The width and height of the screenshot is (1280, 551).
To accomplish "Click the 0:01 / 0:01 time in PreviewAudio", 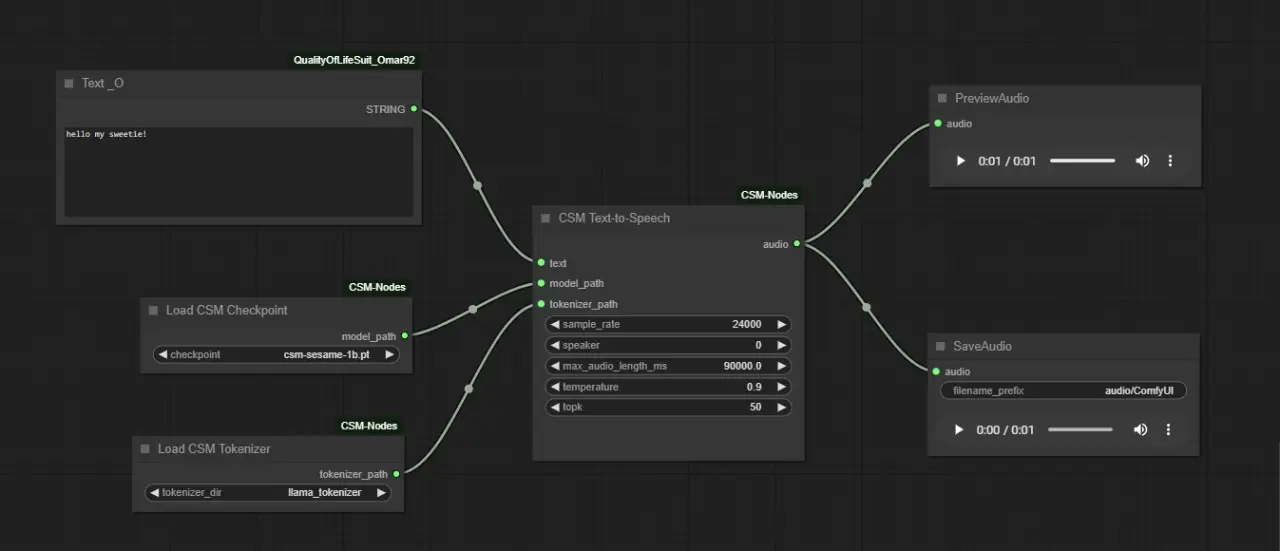I will coord(1007,161).
